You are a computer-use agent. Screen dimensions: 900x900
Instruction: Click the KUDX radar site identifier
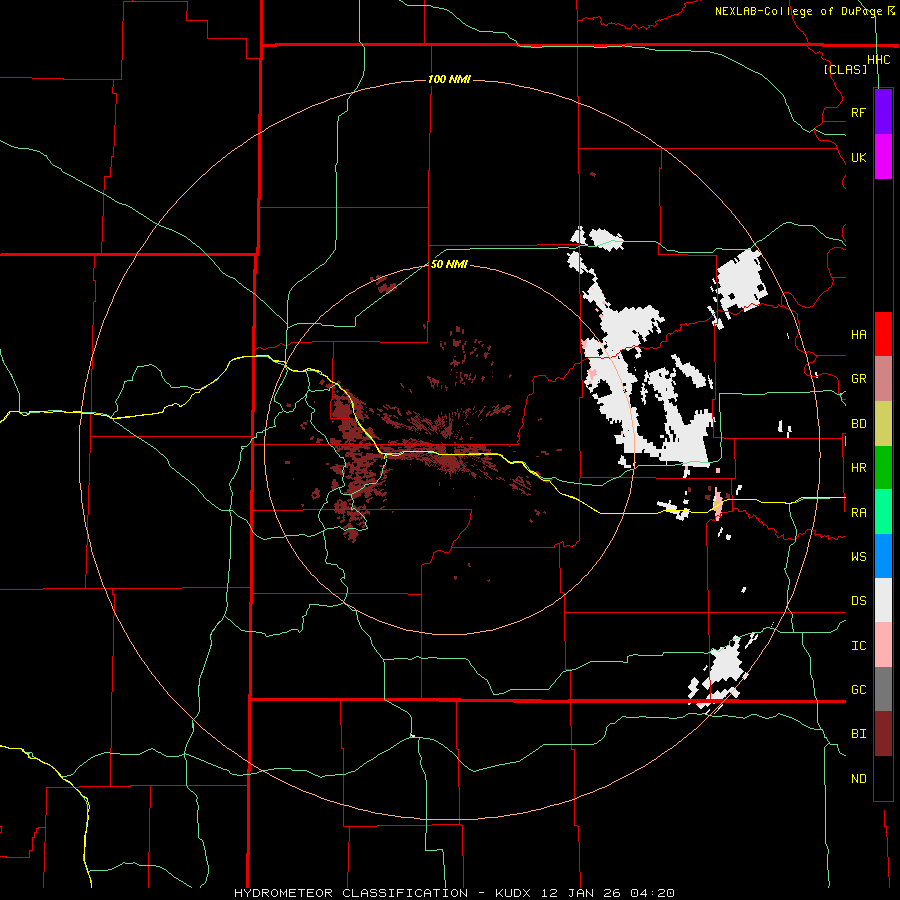point(513,893)
